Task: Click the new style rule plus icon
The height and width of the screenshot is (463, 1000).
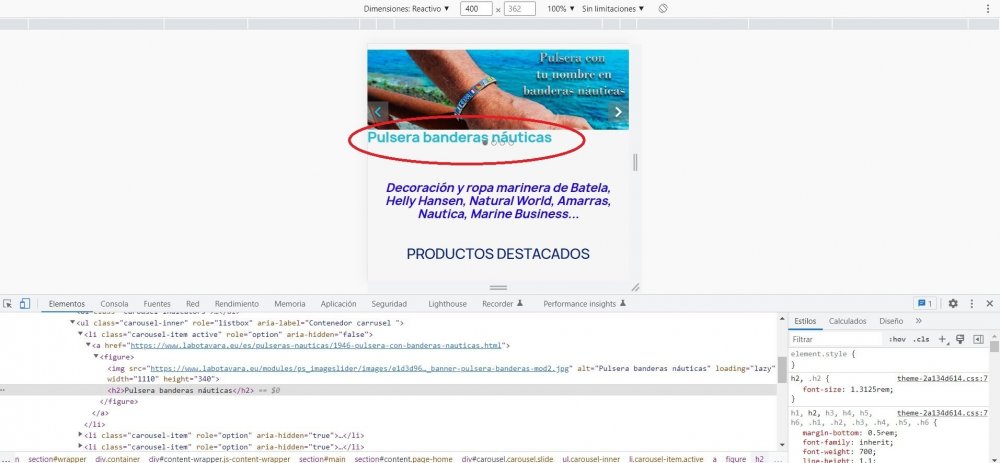Action: click(943, 339)
